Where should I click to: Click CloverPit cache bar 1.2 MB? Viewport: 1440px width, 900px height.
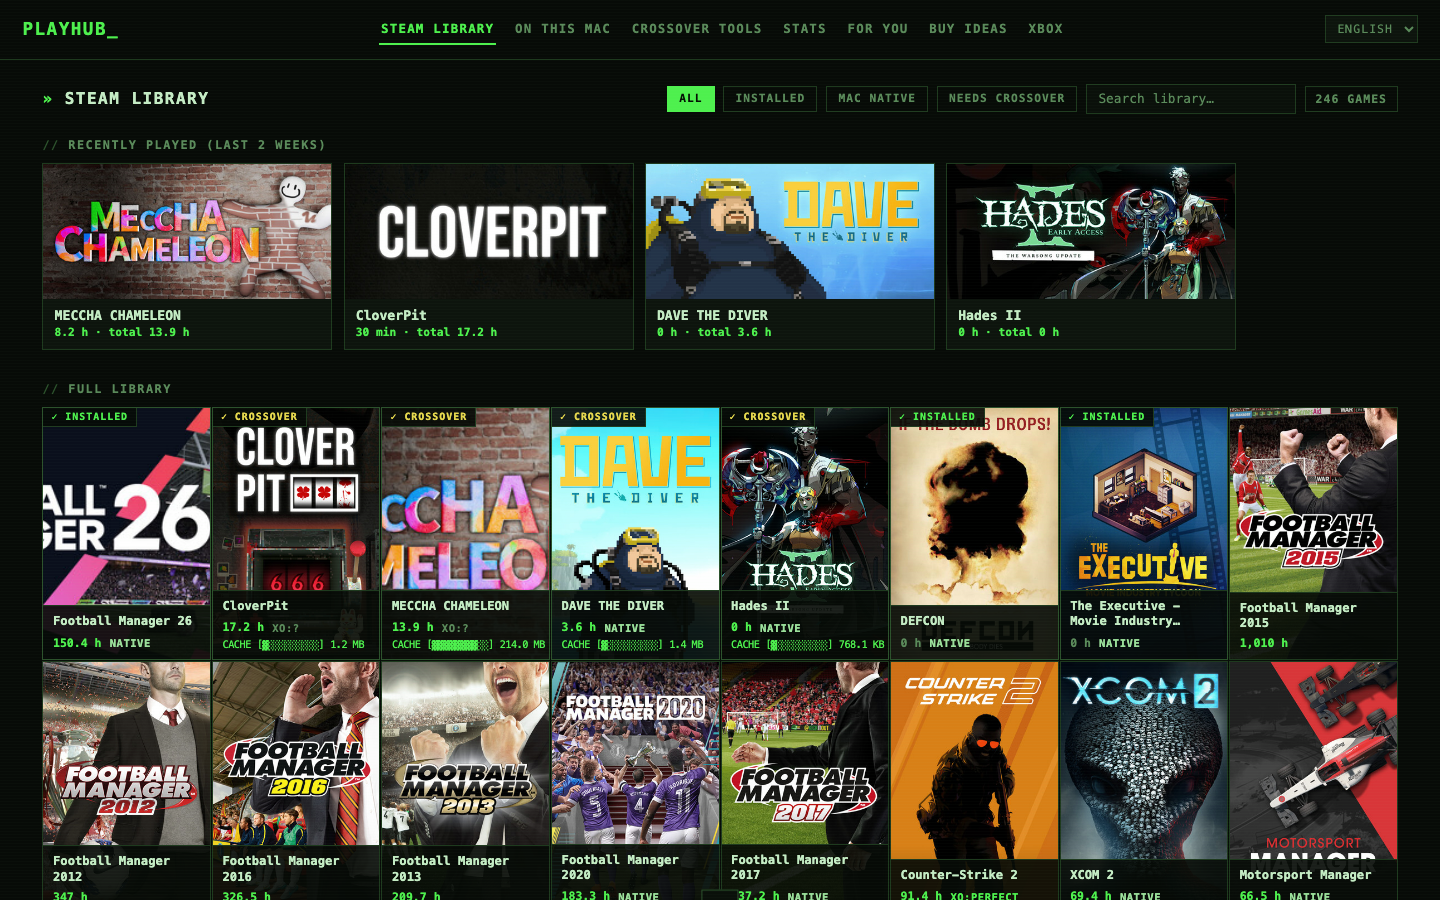click(x=293, y=645)
